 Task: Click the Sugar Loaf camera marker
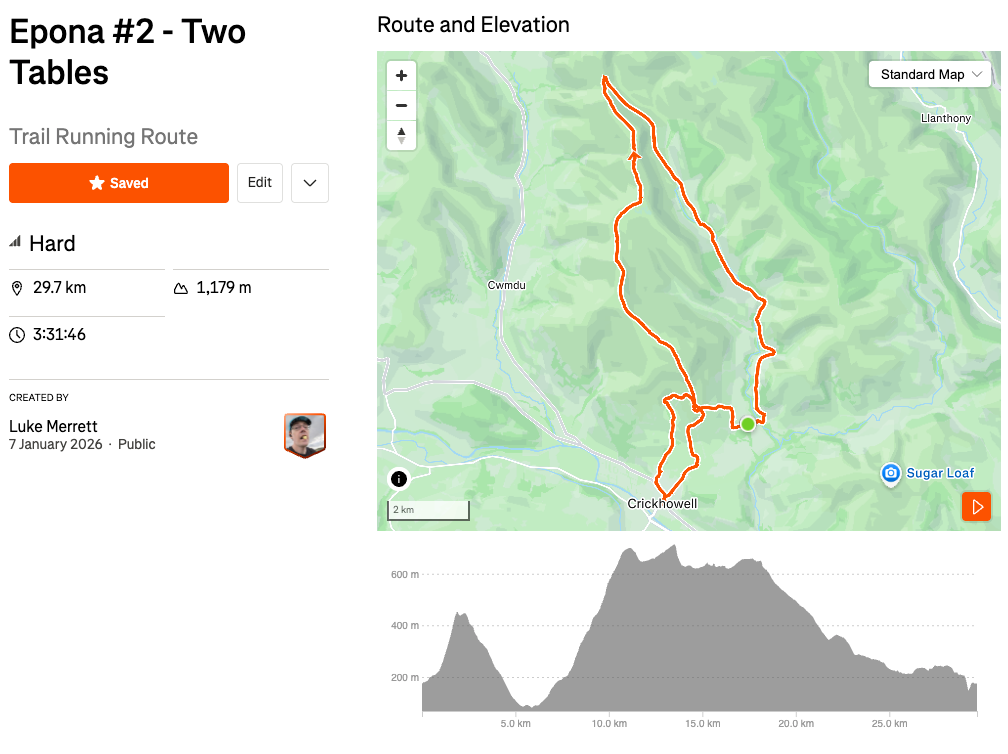tap(891, 473)
